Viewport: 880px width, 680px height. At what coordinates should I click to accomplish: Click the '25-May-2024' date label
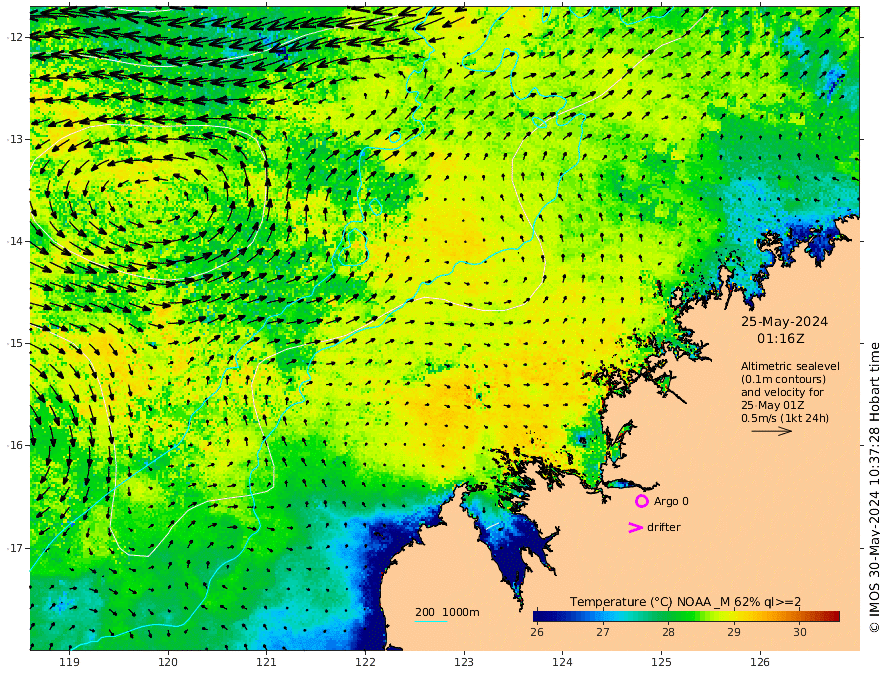pyautogui.click(x=784, y=321)
